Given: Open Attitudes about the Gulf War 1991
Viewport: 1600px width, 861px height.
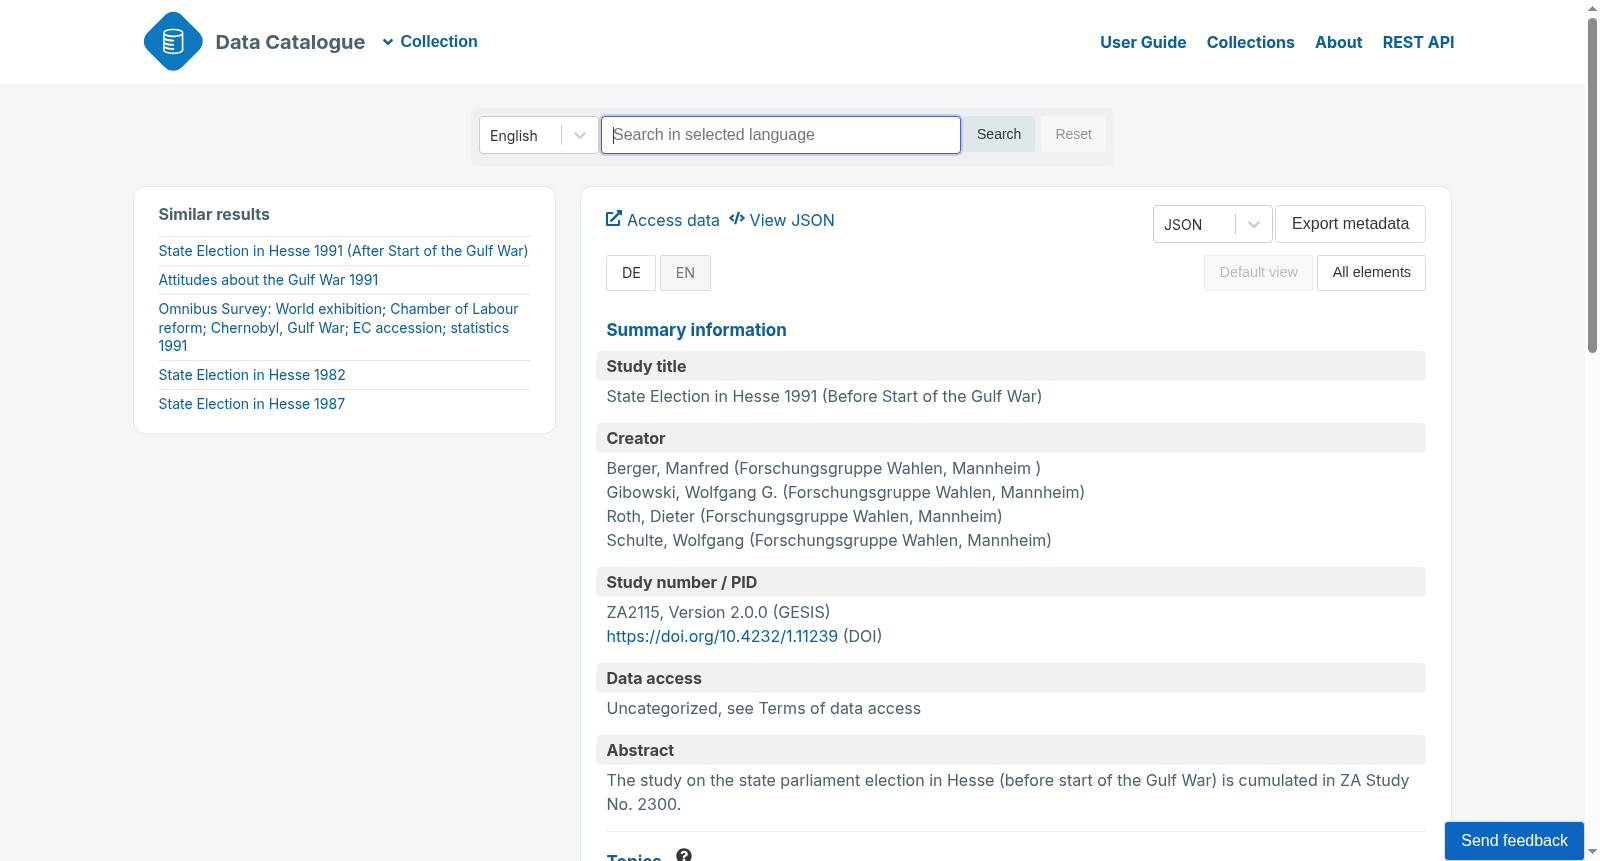Looking at the screenshot, I should pos(268,280).
